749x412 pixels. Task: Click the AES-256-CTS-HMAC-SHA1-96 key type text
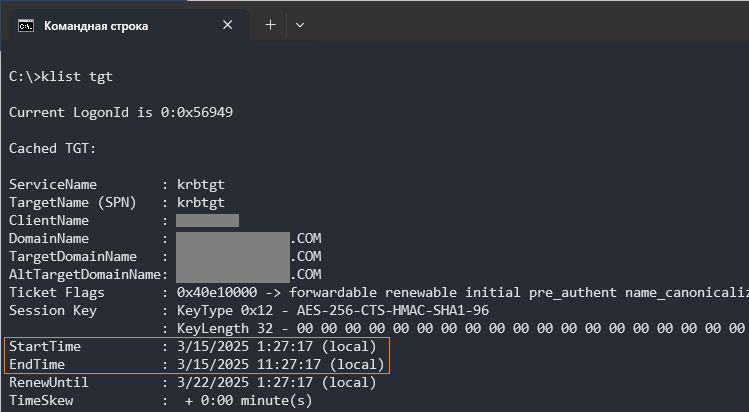(393, 310)
